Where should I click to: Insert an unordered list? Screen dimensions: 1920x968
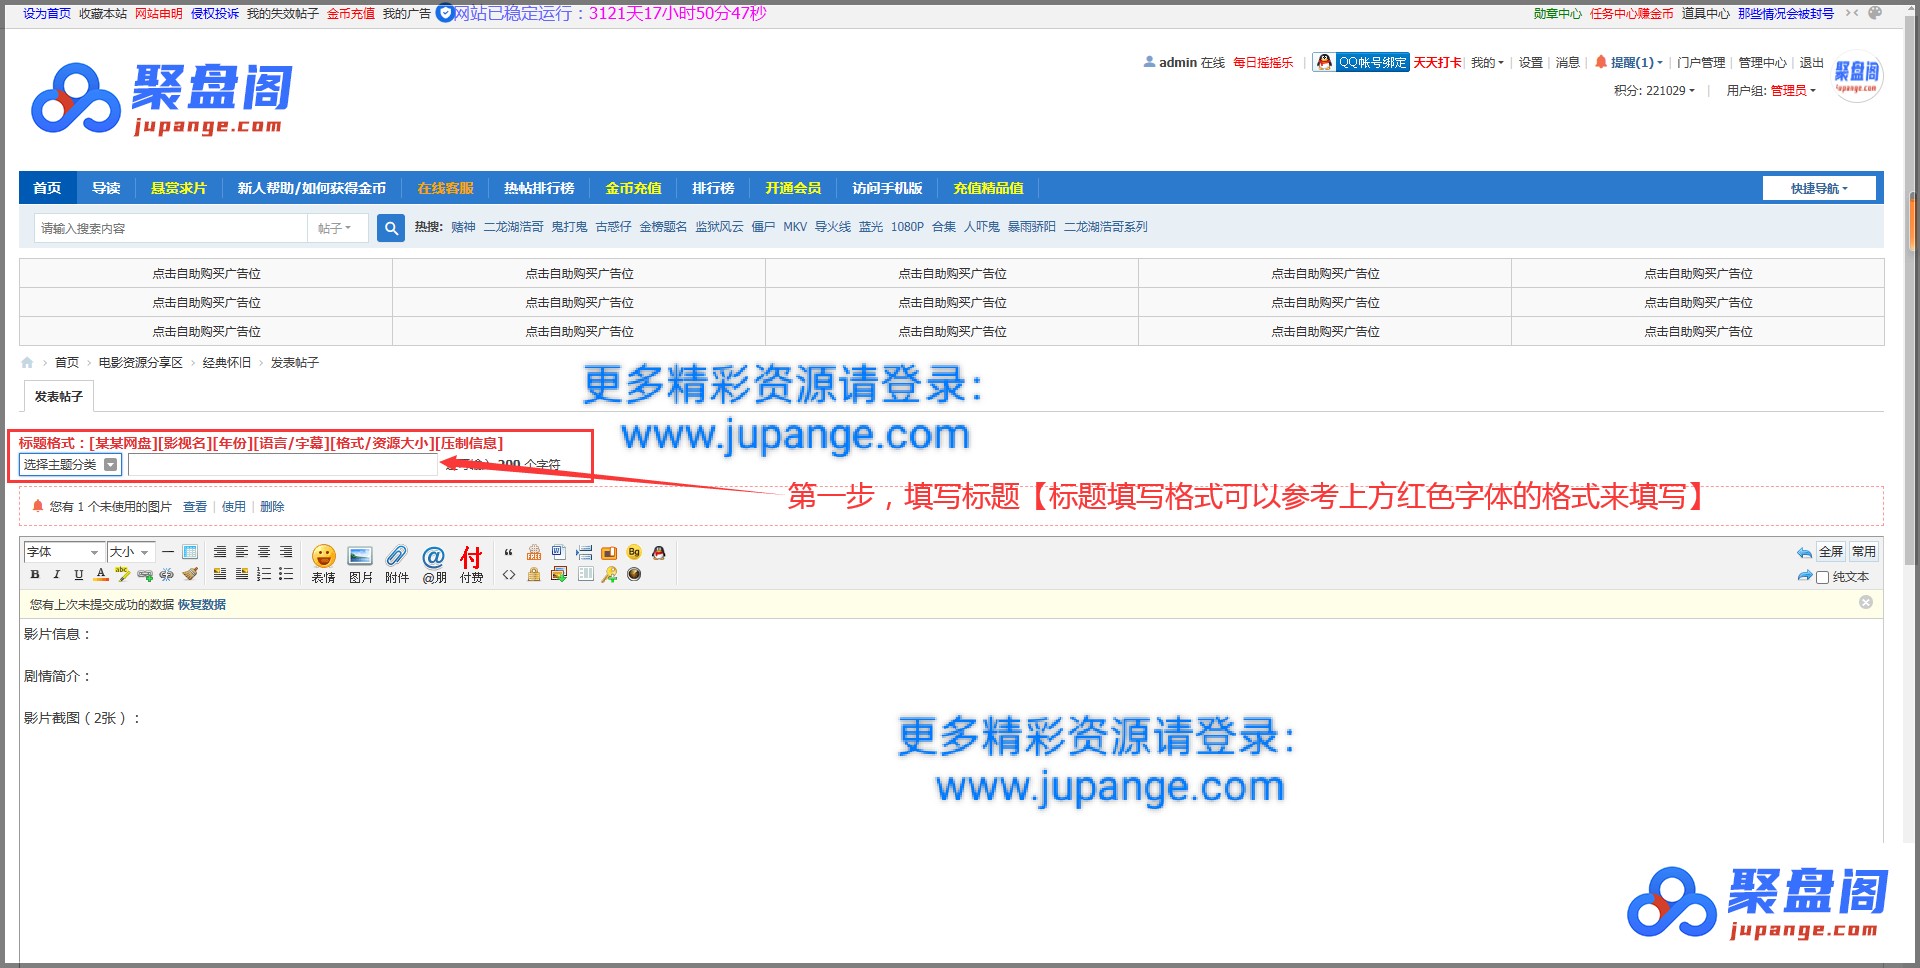pos(286,574)
